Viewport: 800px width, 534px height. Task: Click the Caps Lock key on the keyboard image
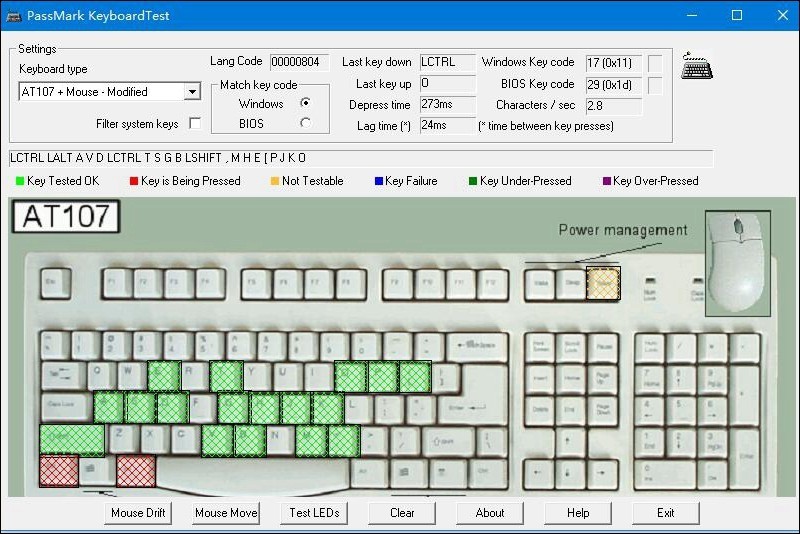pyautogui.click(x=66, y=406)
